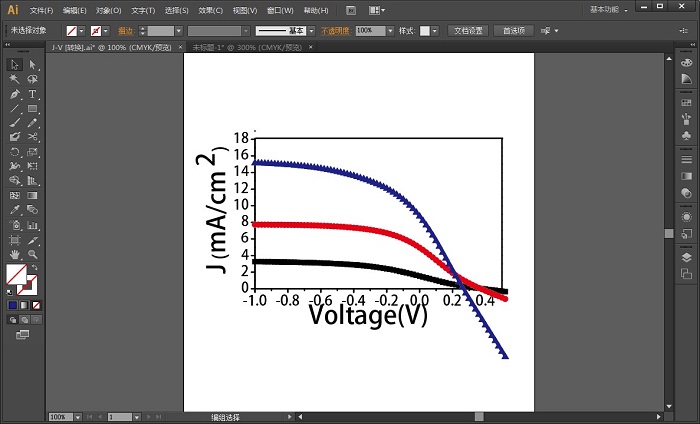700x424 pixels.
Task: Swap fill and stroke colors arrow
Action: pos(34,267)
